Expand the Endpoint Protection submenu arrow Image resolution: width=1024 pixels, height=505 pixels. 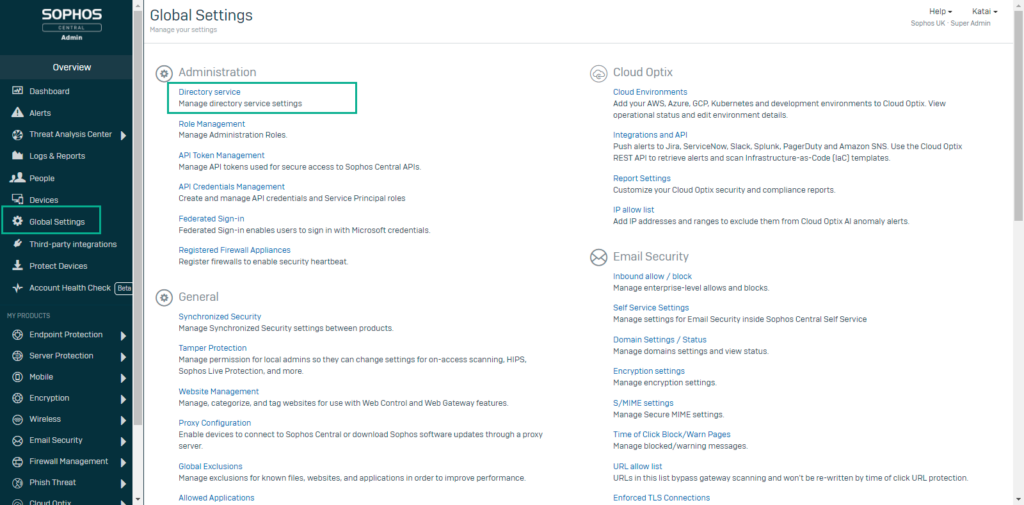[x=123, y=335]
